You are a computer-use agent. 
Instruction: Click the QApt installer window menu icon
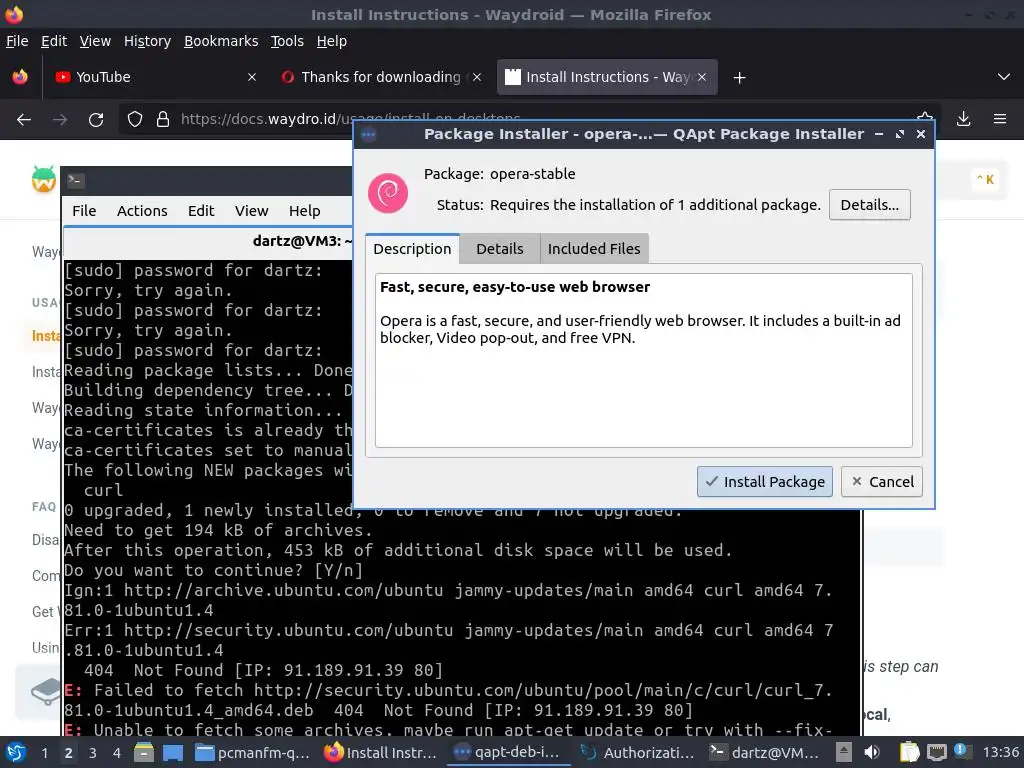[x=368, y=135]
